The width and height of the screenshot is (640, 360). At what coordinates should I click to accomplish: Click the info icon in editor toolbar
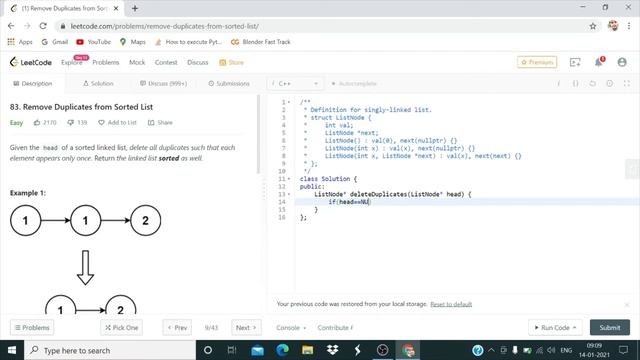[x=558, y=83]
